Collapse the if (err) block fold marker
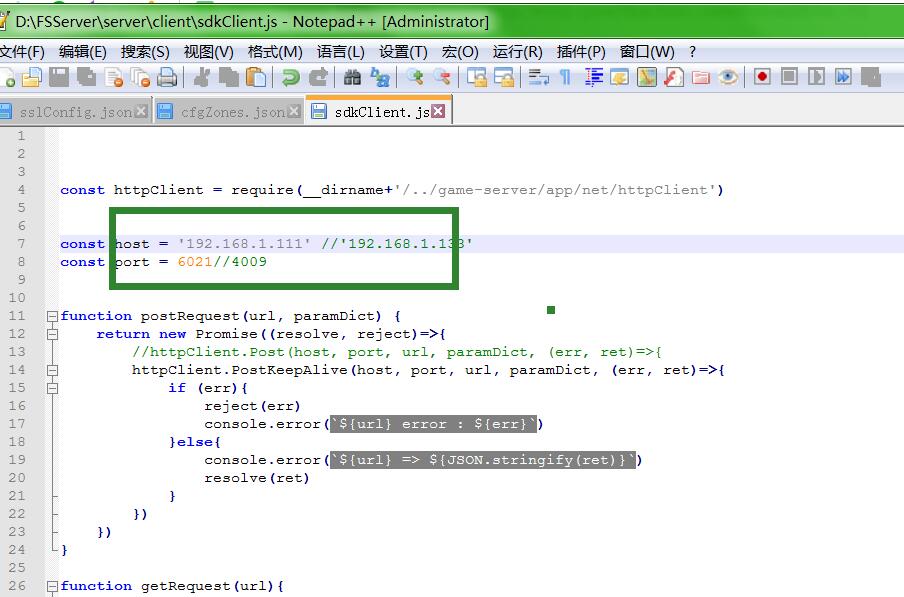The width and height of the screenshot is (904, 597). (x=52, y=388)
